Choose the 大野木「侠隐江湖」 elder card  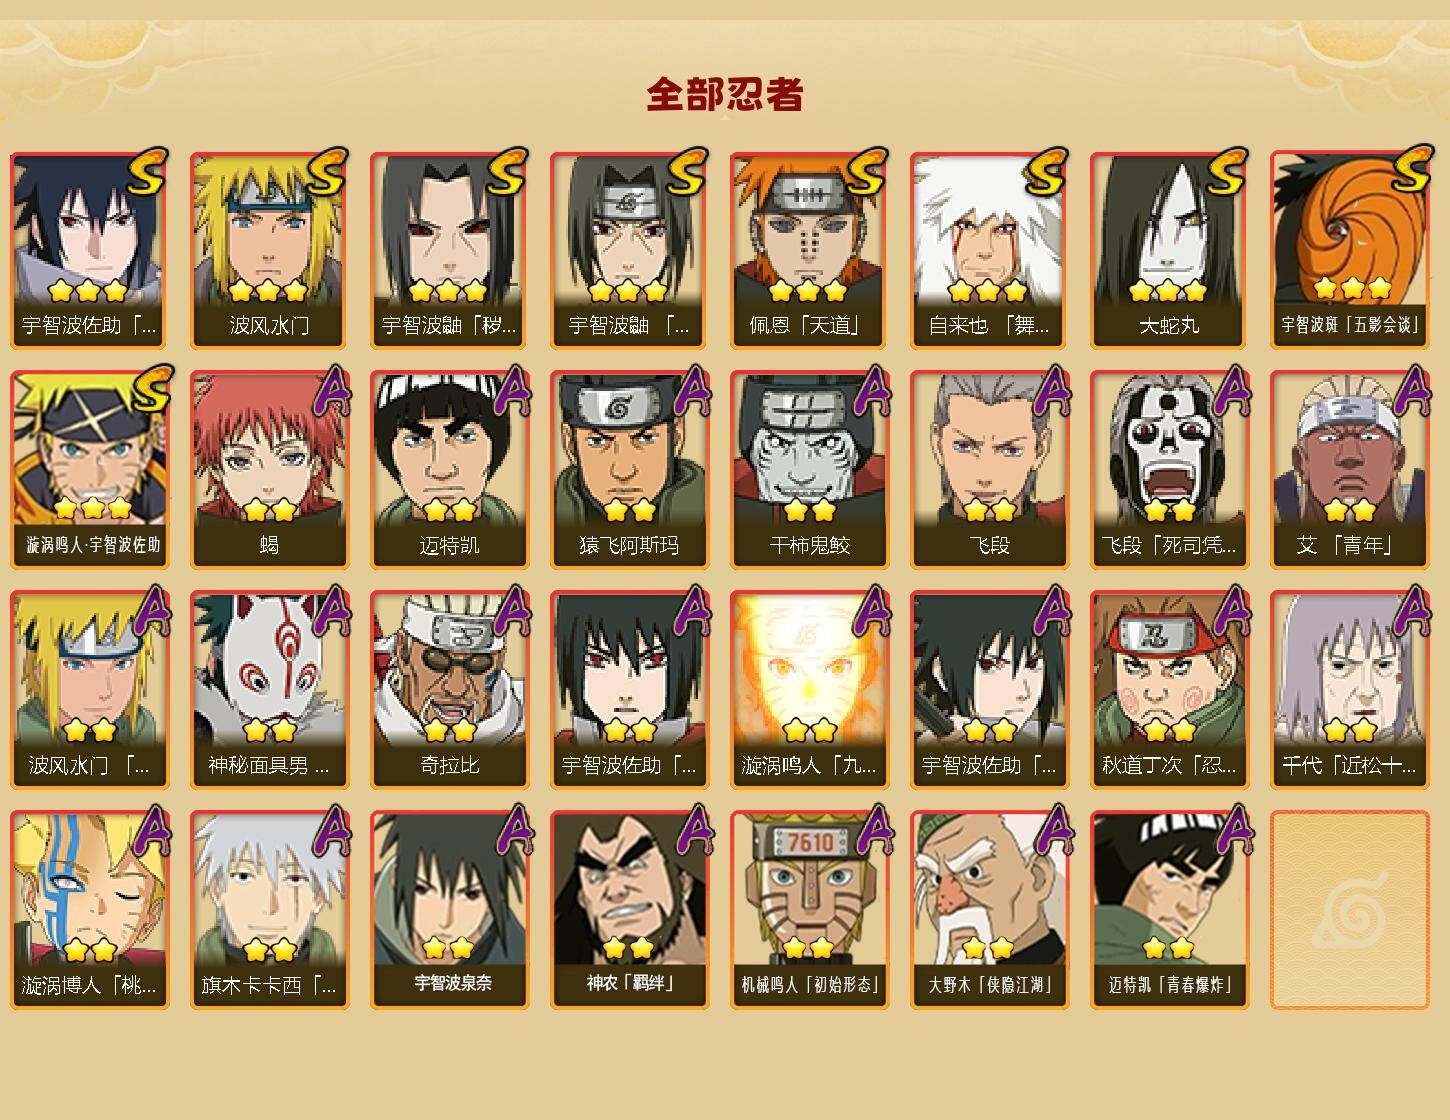point(990,910)
